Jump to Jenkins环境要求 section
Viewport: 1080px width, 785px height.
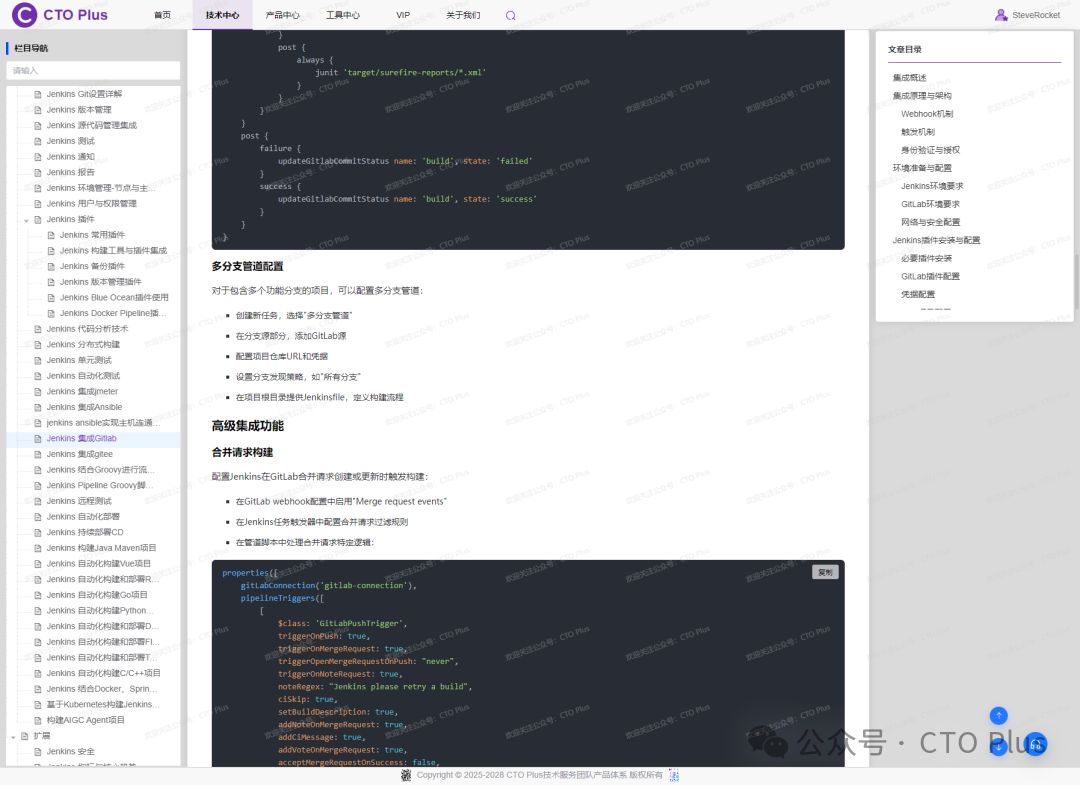click(x=932, y=186)
